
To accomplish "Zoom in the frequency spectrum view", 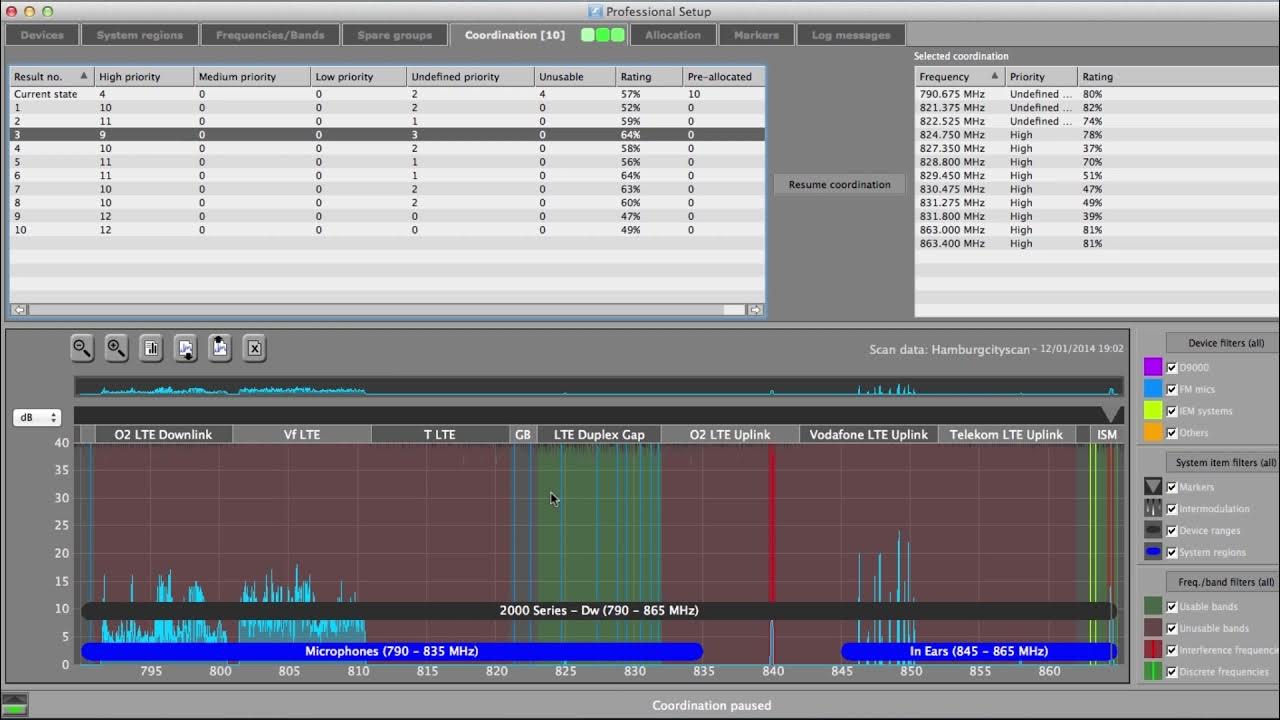I will click(116, 348).
